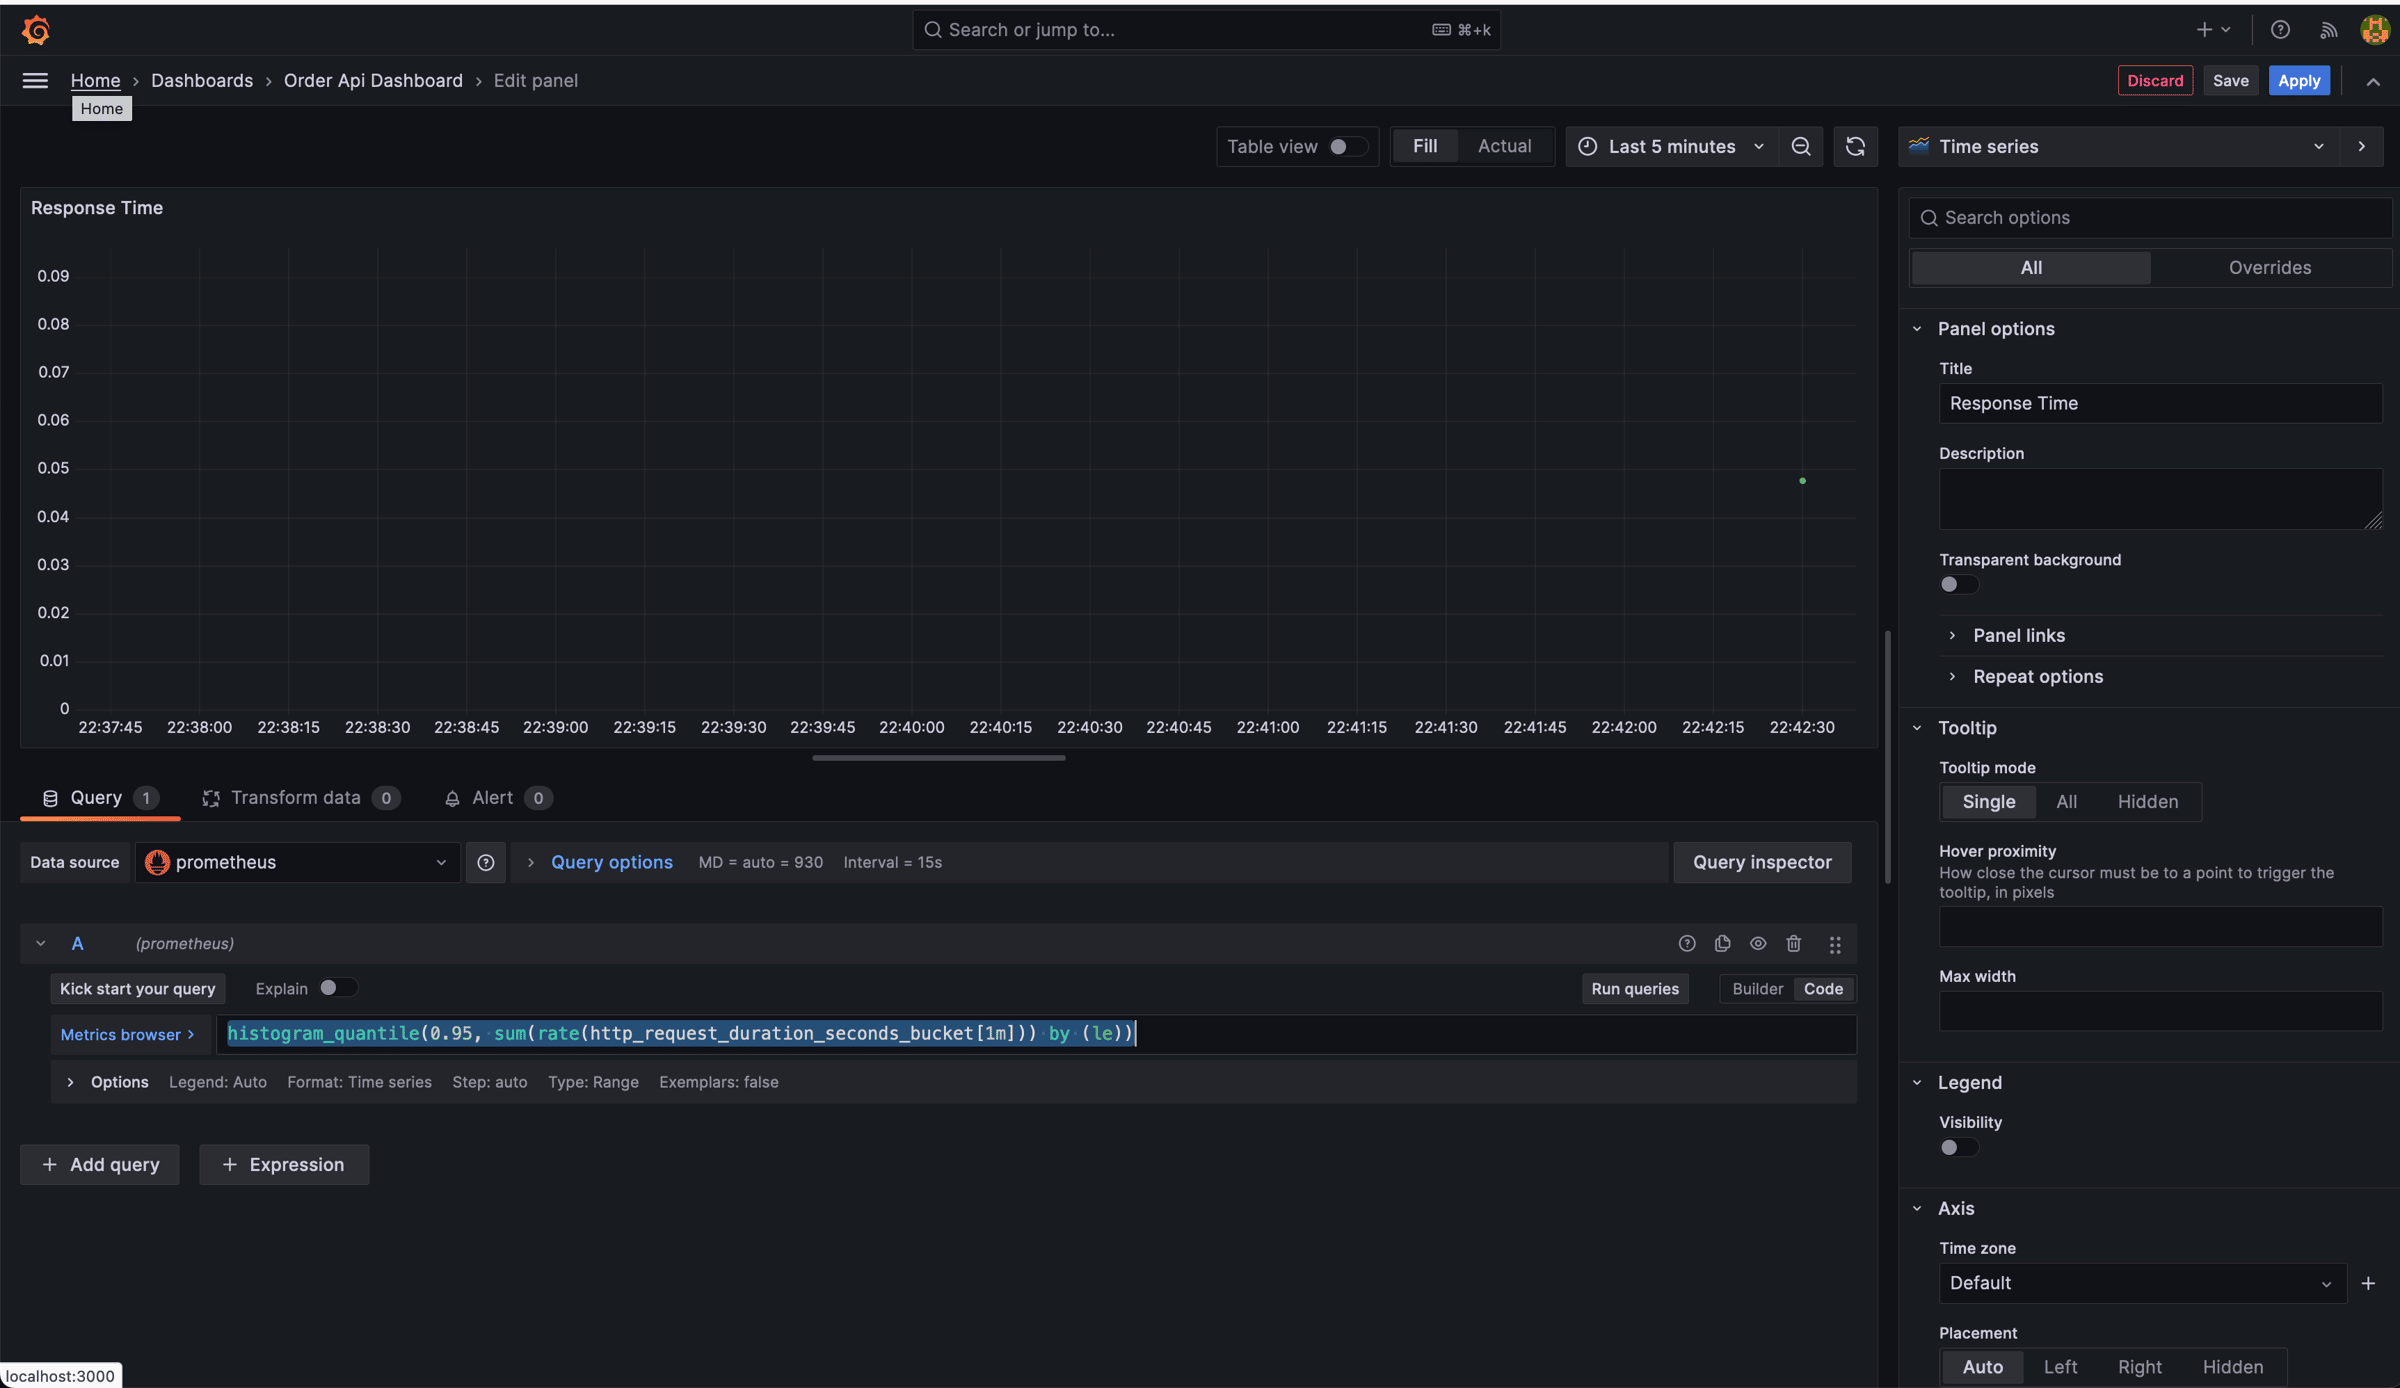Viewport: 2400px width, 1388px height.
Task: Enable the Table view toggle
Action: click(x=1346, y=147)
